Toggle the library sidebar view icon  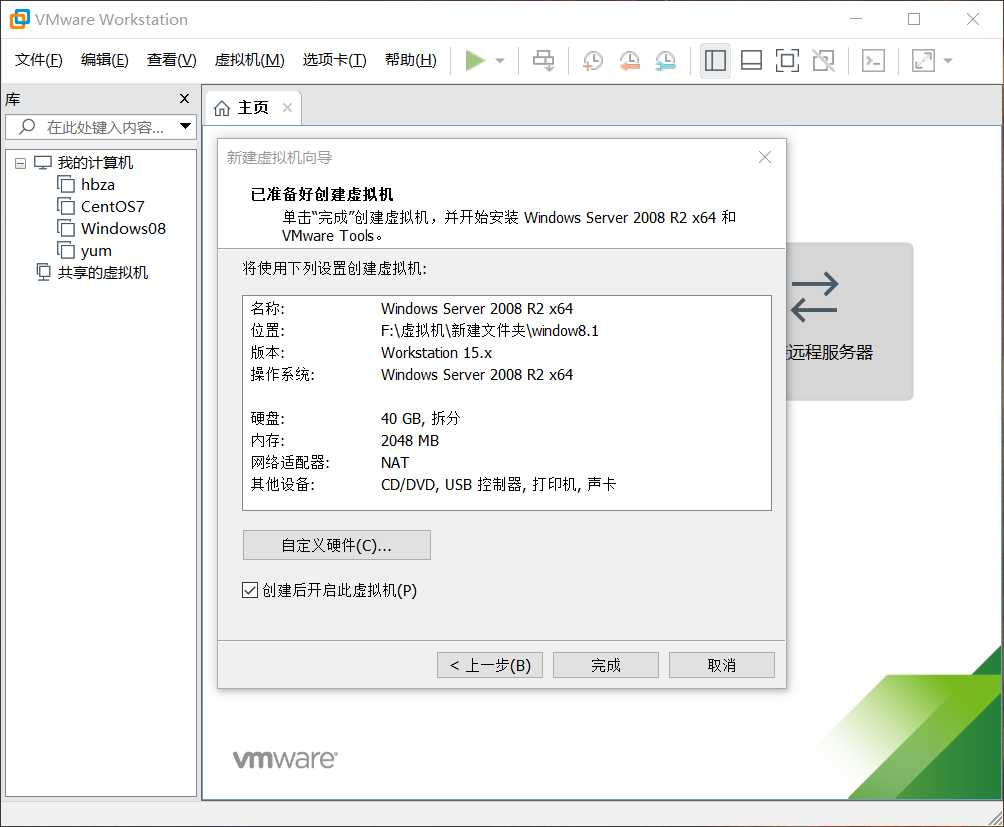coord(715,61)
